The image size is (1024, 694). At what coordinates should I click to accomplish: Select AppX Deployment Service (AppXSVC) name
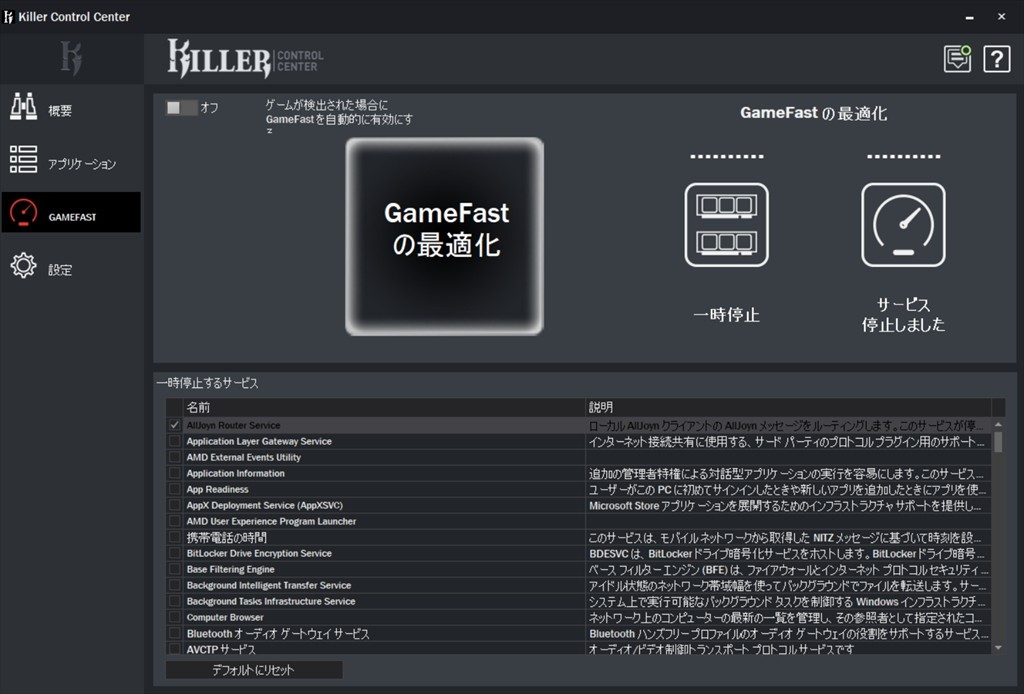[x=264, y=505]
